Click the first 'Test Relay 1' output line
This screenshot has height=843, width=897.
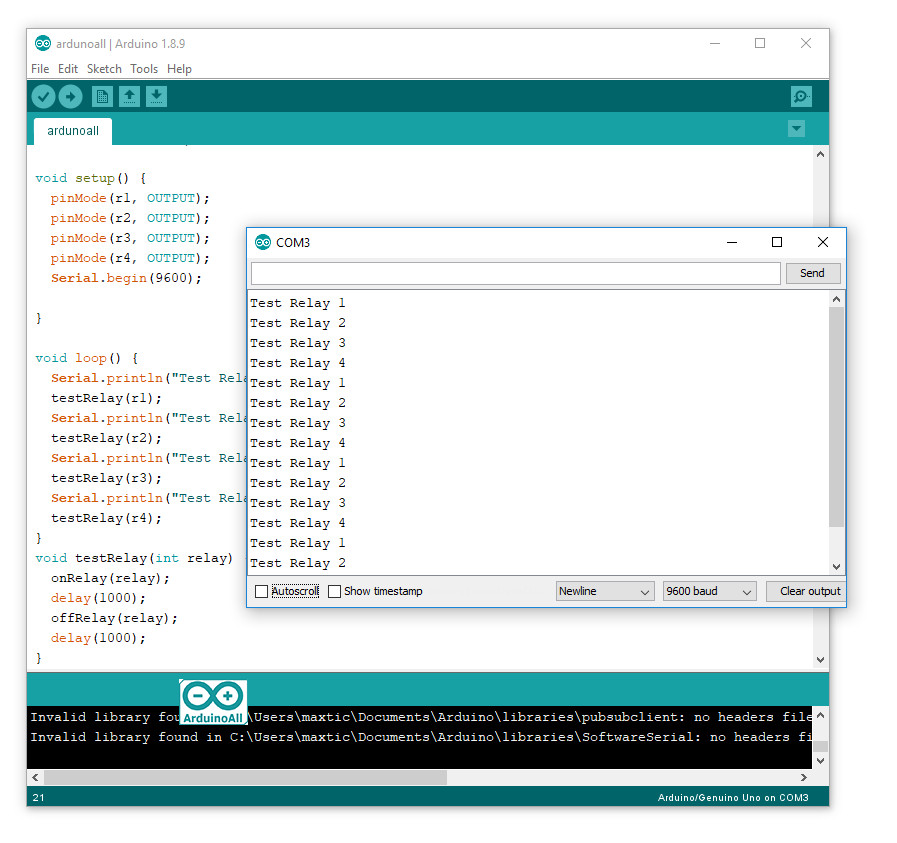[x=297, y=304]
